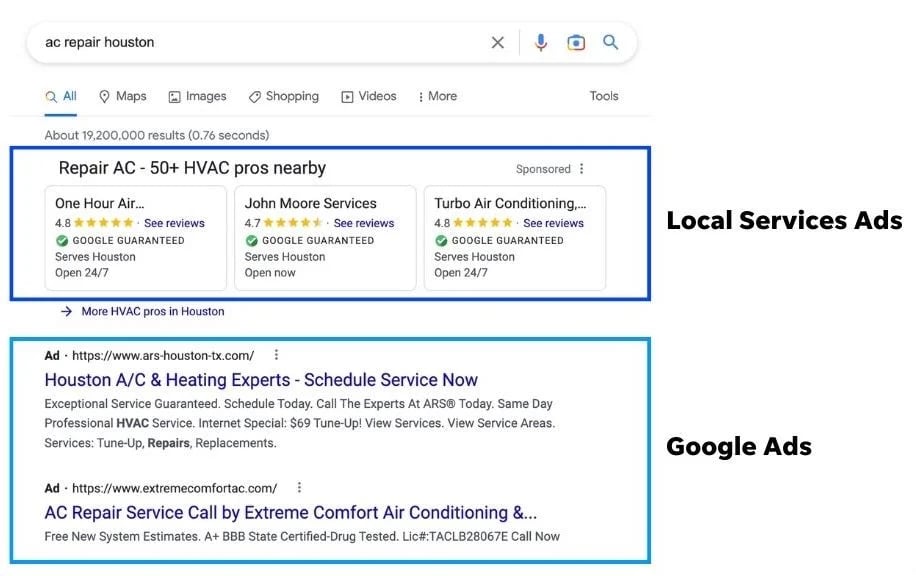This screenshot has width=916, height=576.
Task: Open the Tools menu
Action: (604, 96)
